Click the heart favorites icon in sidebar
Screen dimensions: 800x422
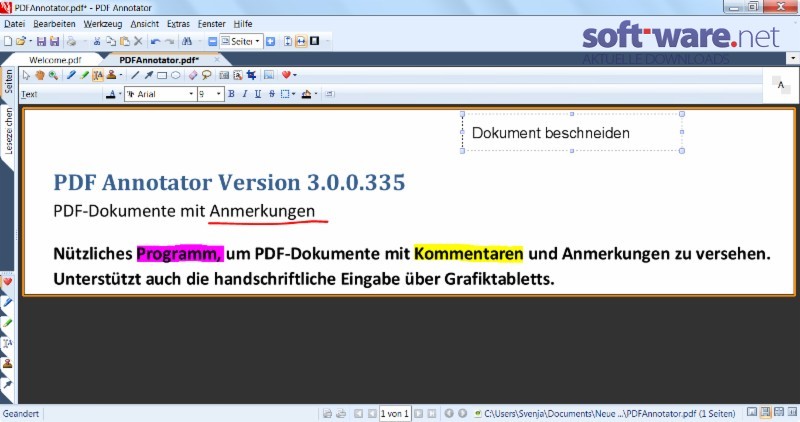8,282
